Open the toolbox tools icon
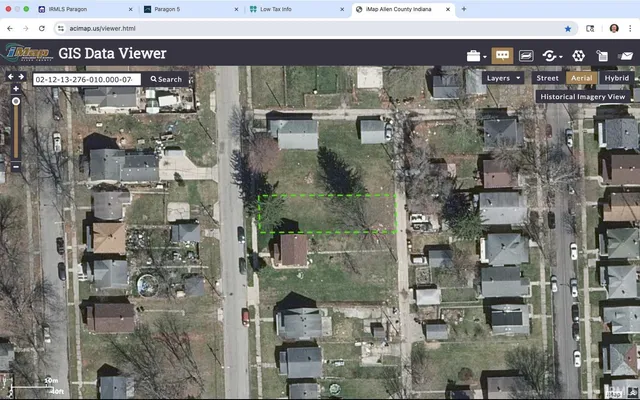 coord(474,55)
